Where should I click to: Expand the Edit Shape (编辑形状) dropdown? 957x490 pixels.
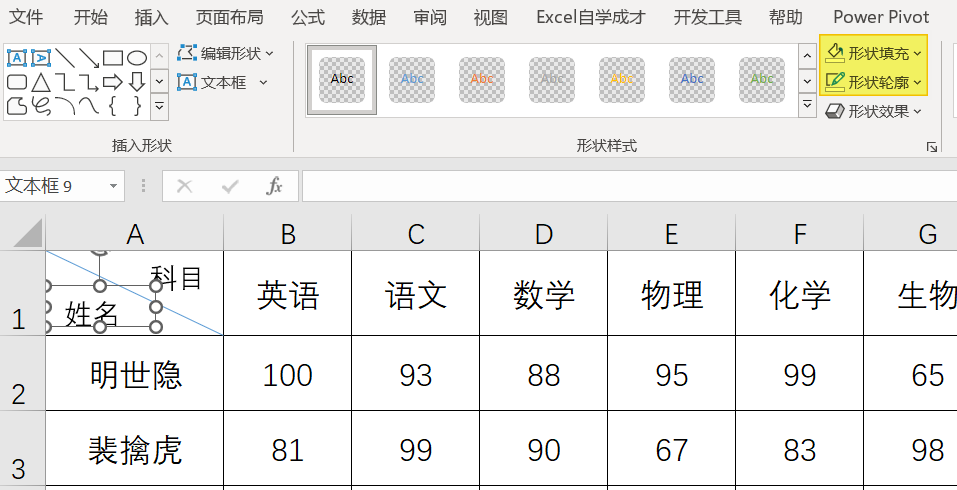coord(270,54)
